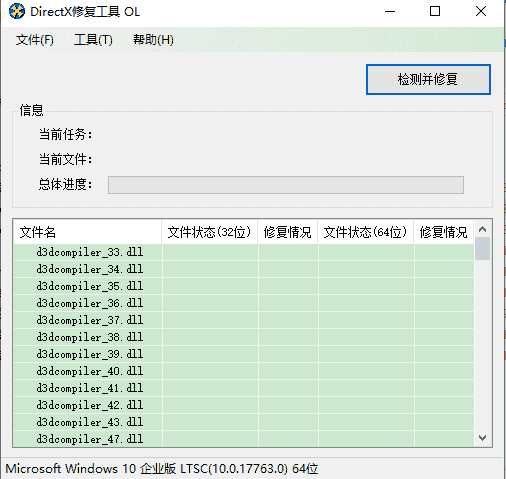Select row d3dcompiler_38.dll

tap(244, 337)
